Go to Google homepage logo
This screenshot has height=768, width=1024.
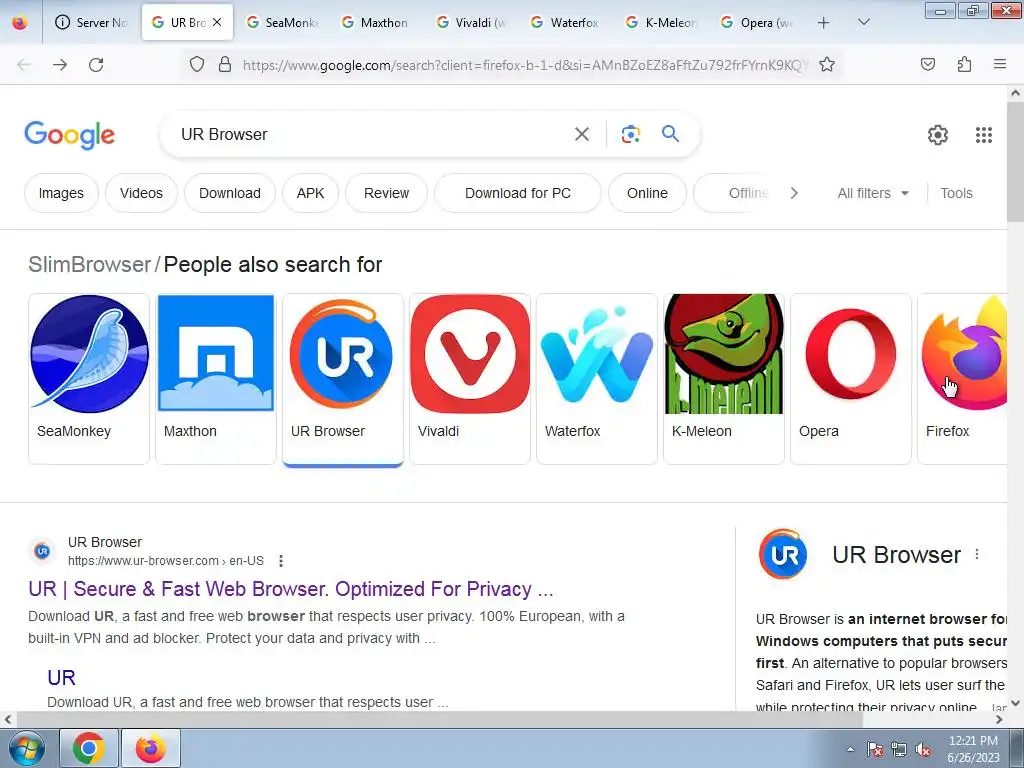(70, 135)
